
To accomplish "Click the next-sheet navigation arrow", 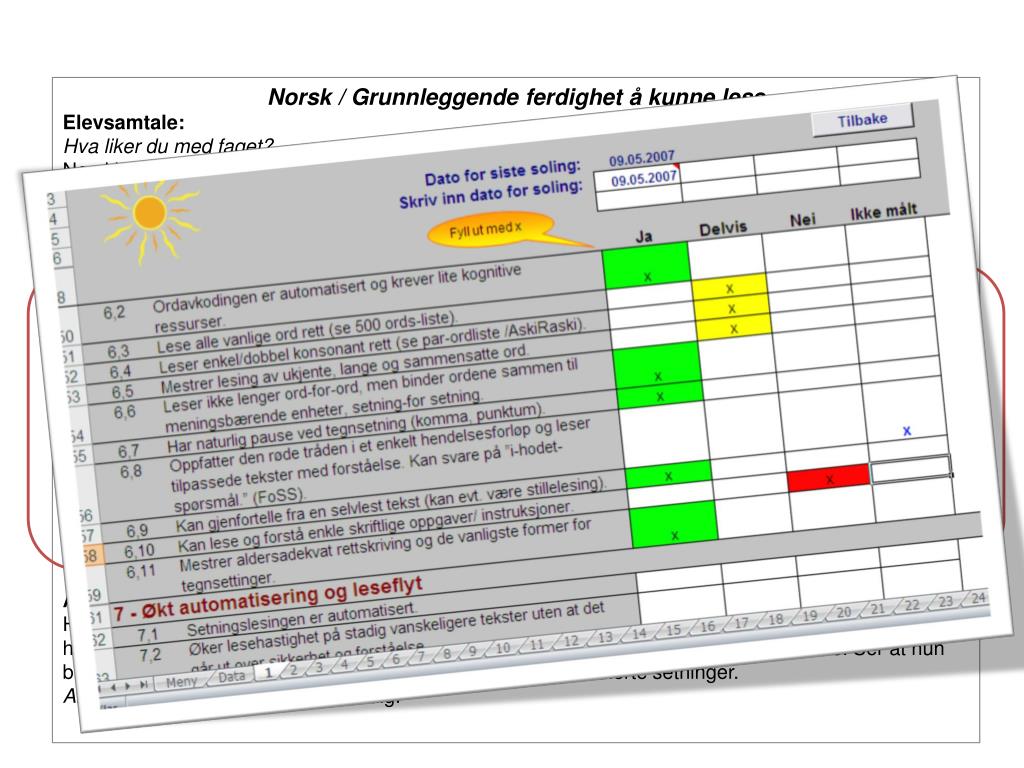I will point(127,686).
